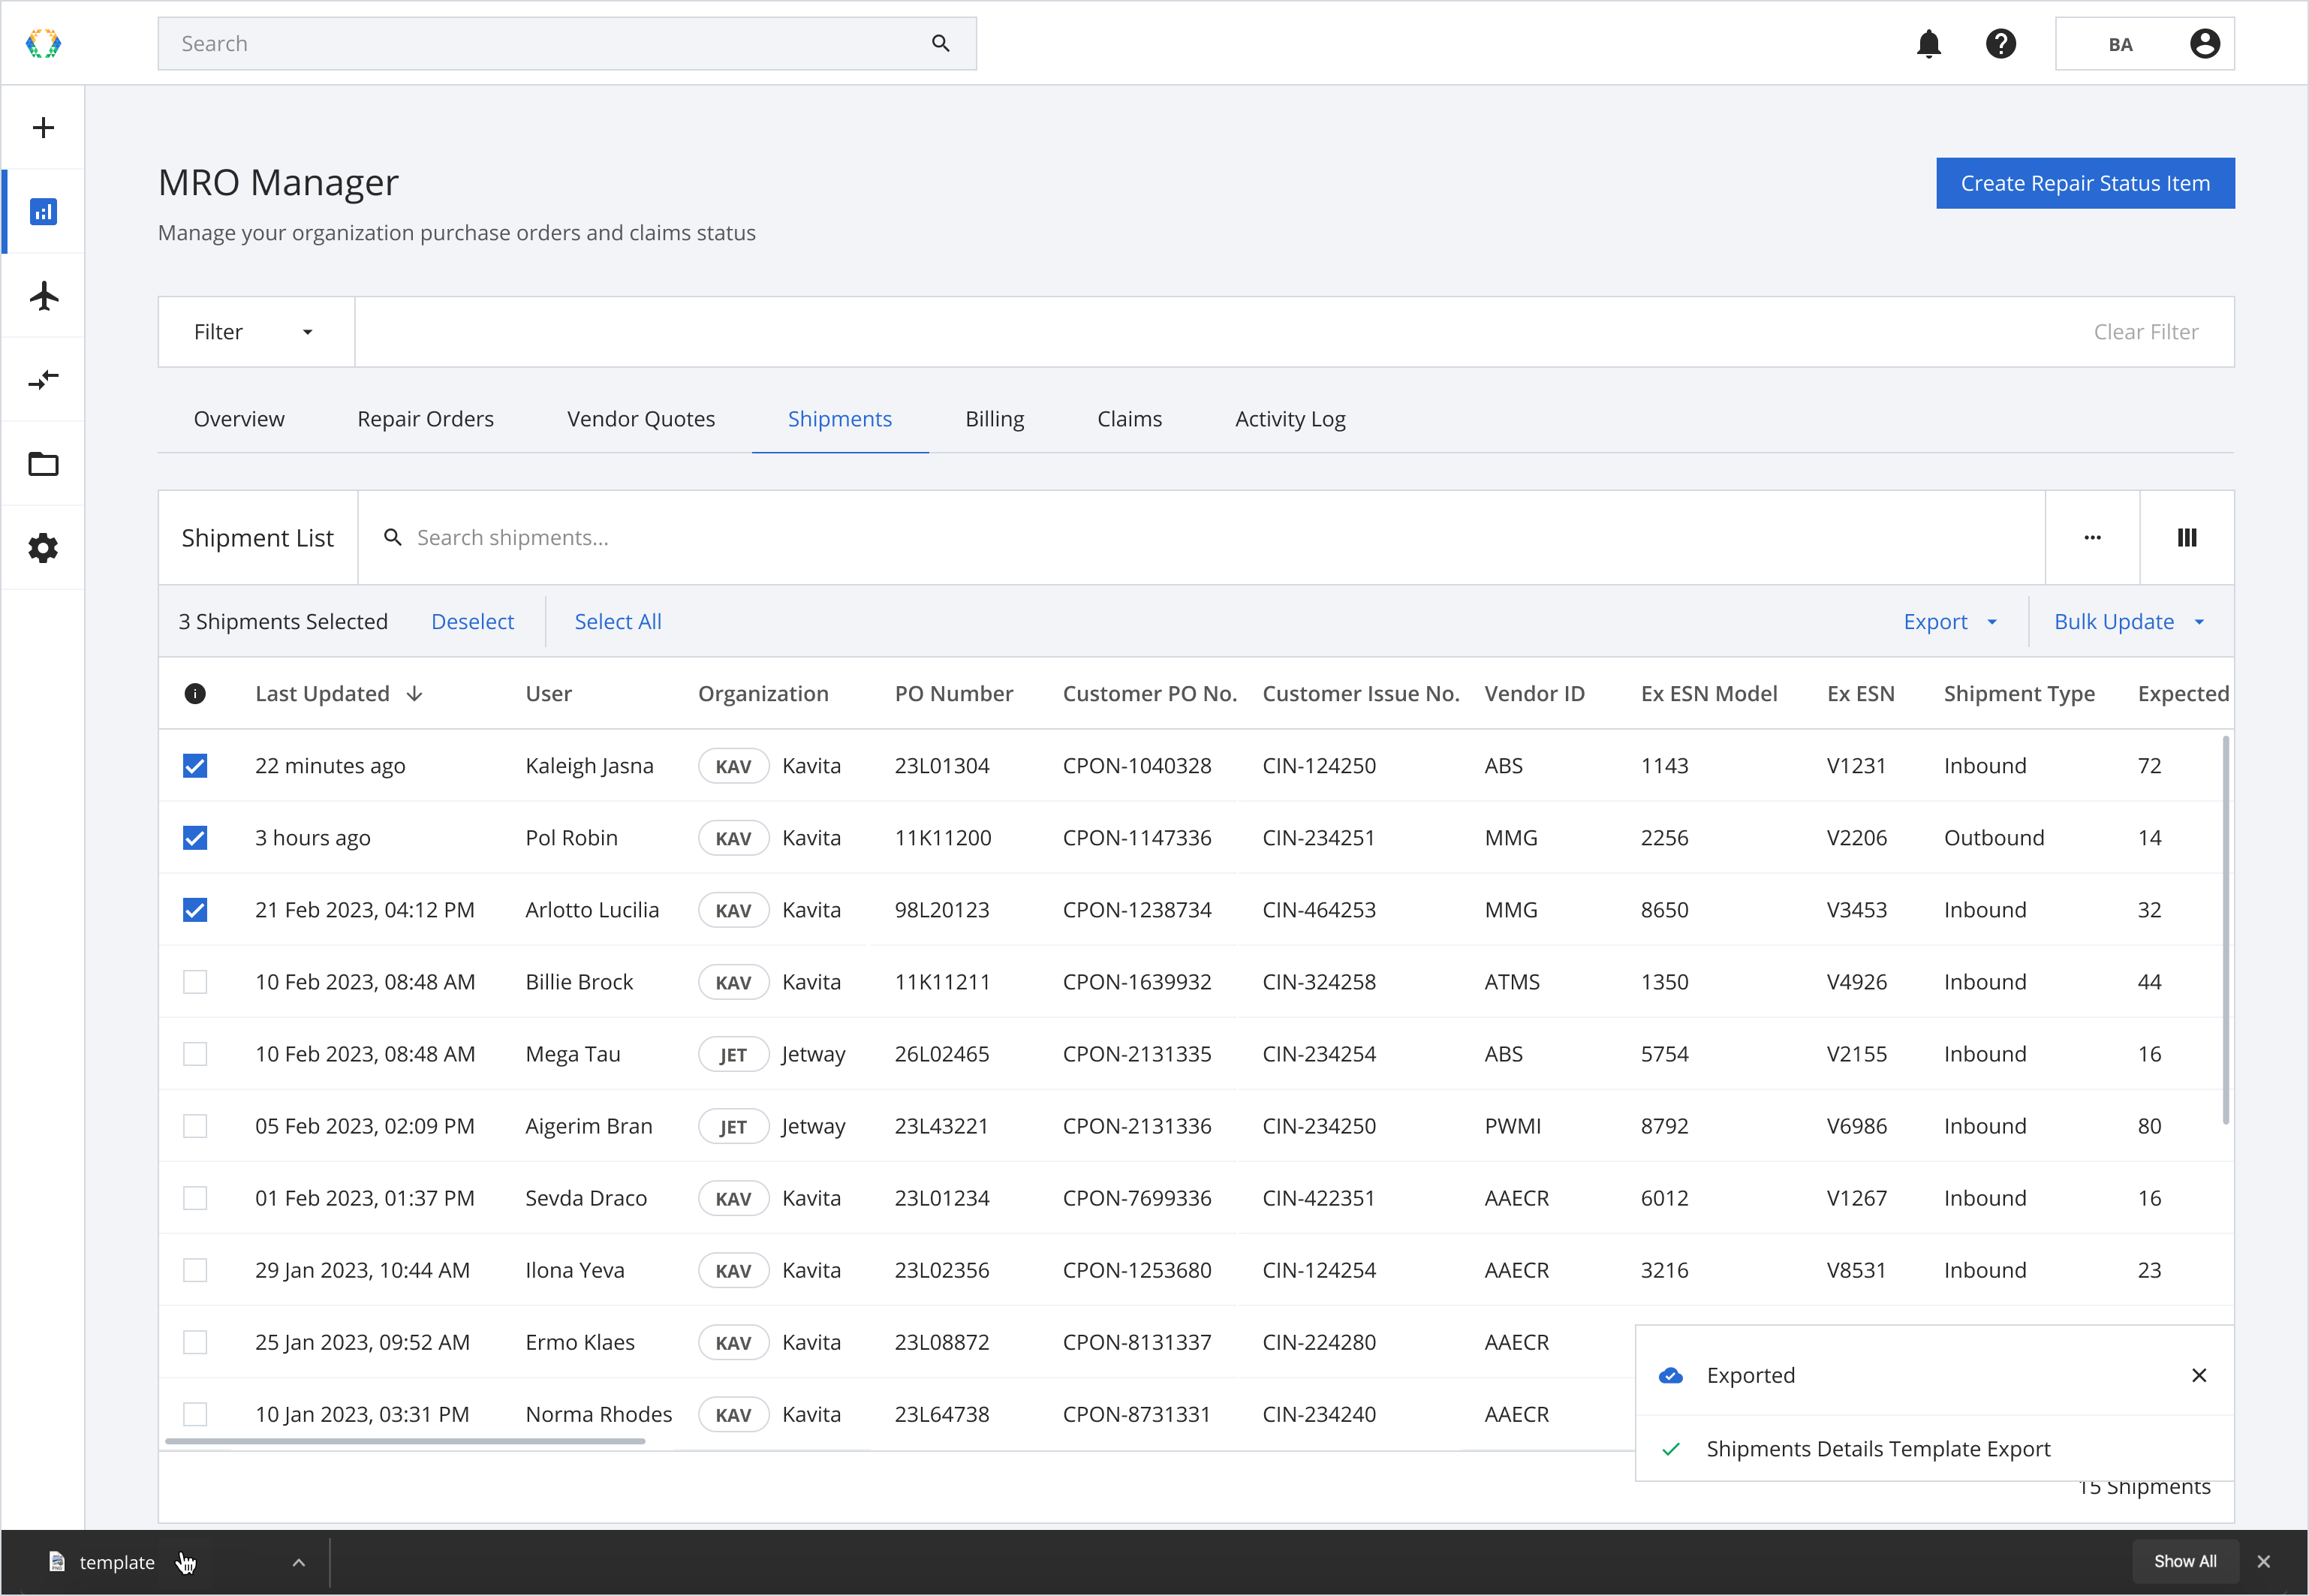Click the app logo icon
This screenshot has width=2309, height=1596.
pos(43,43)
